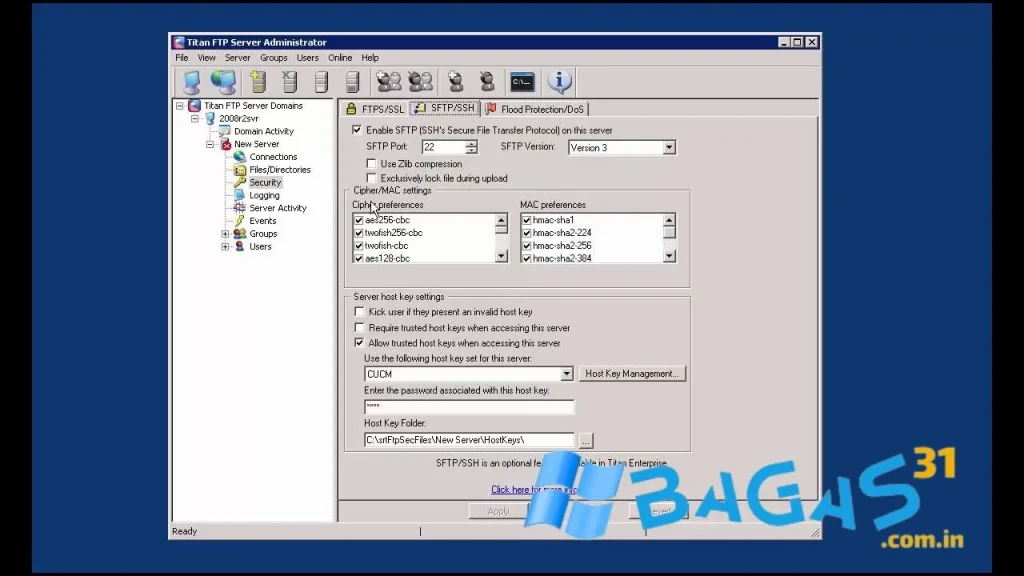
Task: Open the File menu
Action: pos(182,57)
